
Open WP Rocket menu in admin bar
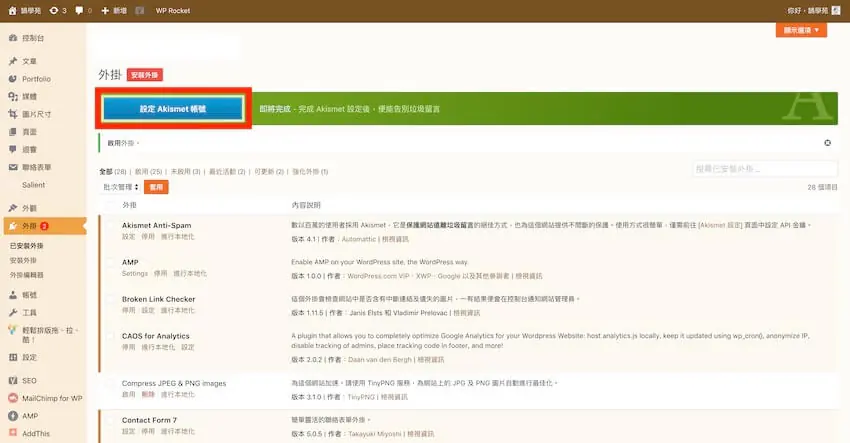[x=173, y=10]
